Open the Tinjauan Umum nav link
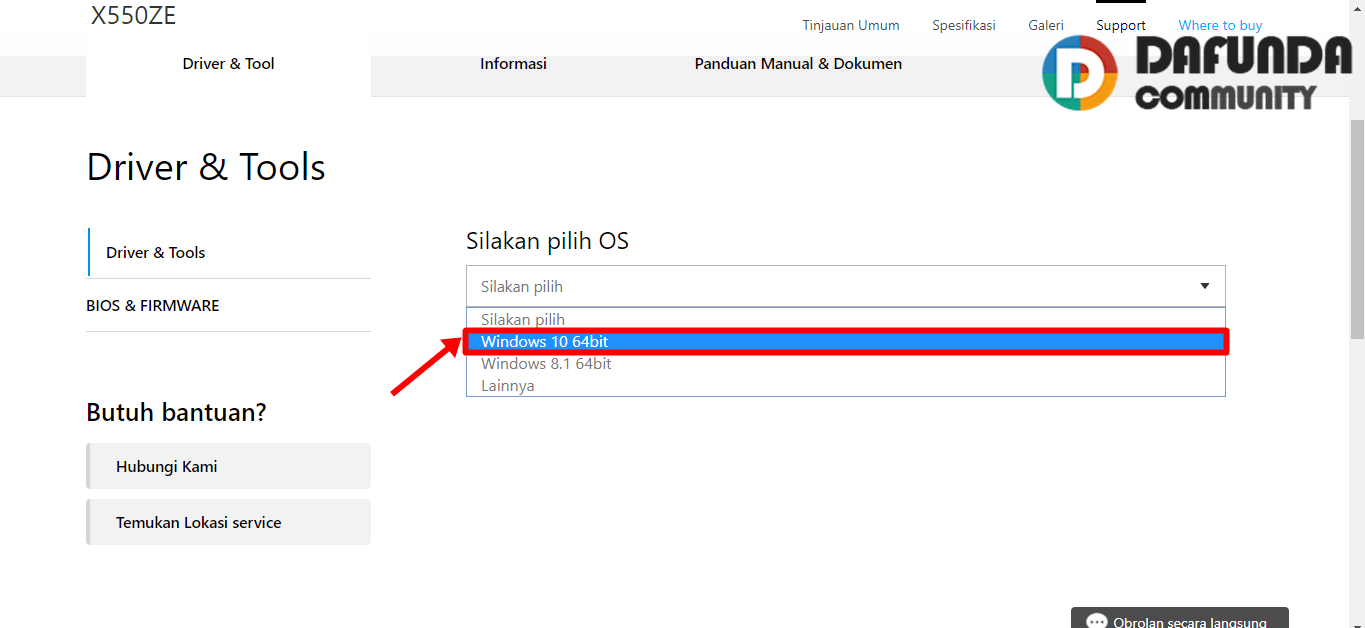 coord(850,26)
